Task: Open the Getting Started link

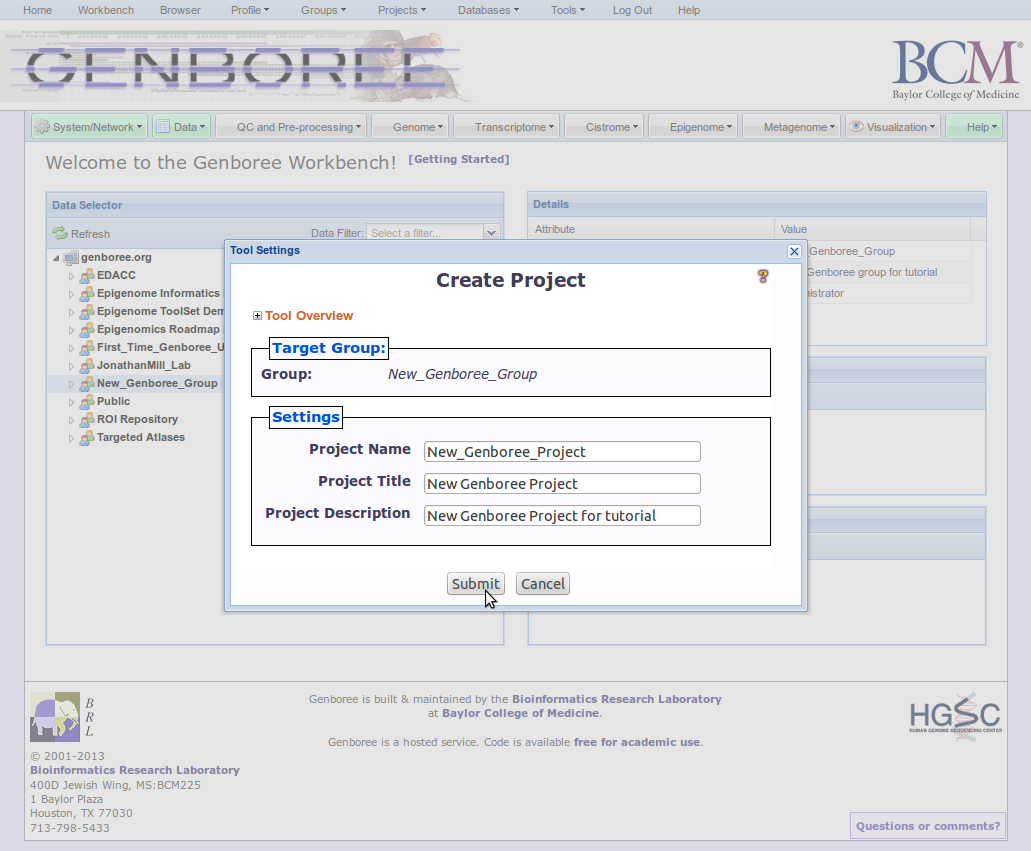Action: click(x=458, y=160)
